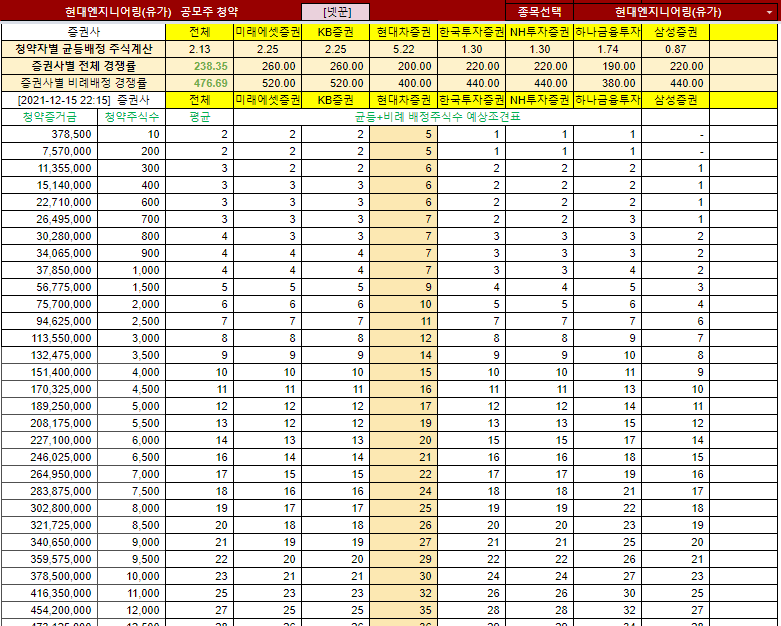The height and width of the screenshot is (626, 781).
Task: Click the 균등+비례 배정주식수 예상조견표 heading
Action: [x=437, y=117]
